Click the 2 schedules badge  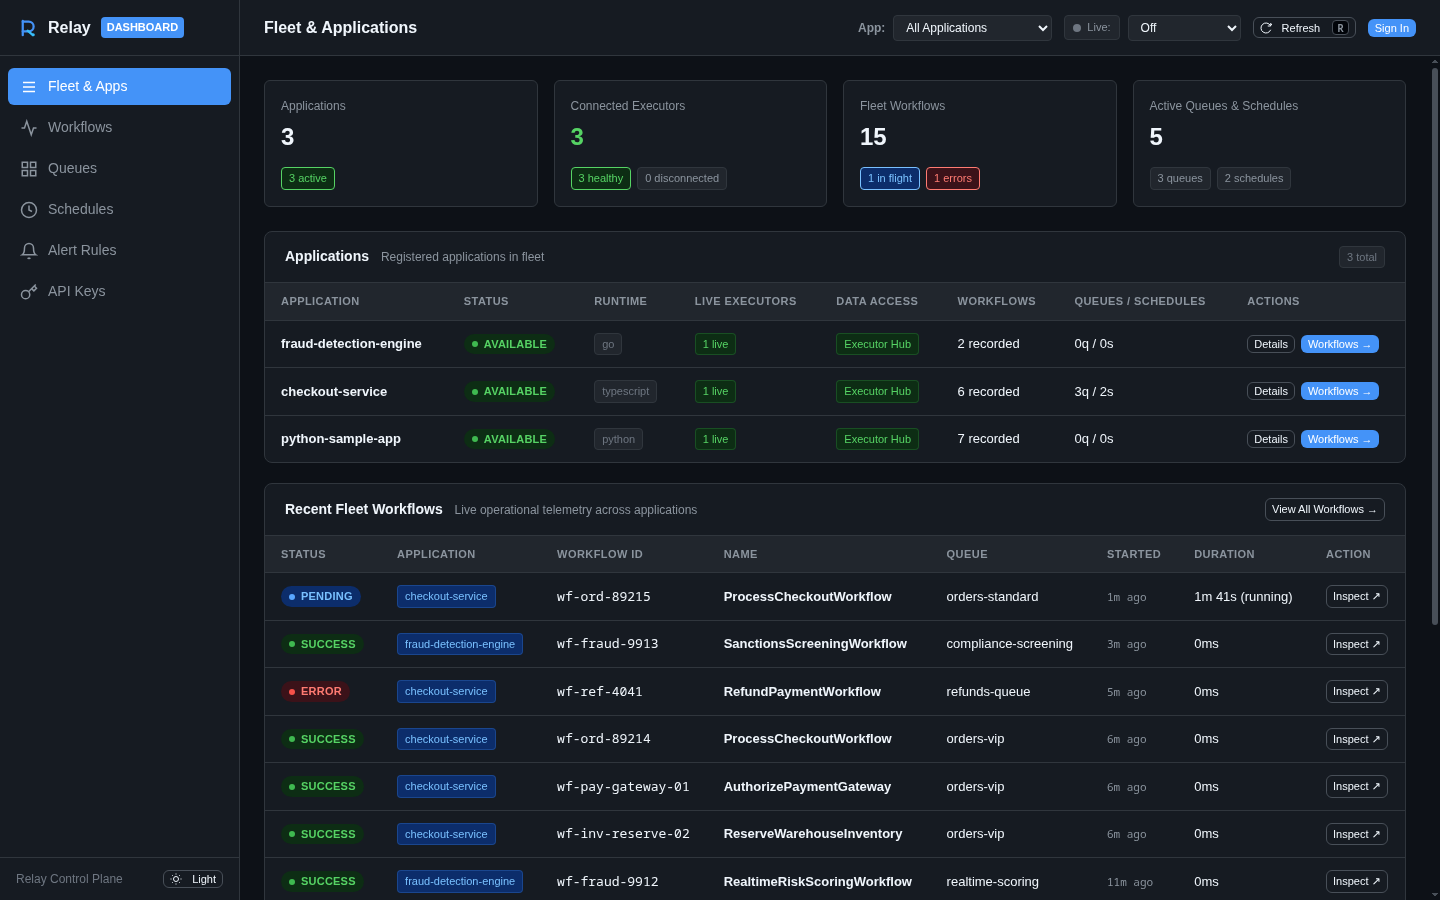tap(1254, 178)
